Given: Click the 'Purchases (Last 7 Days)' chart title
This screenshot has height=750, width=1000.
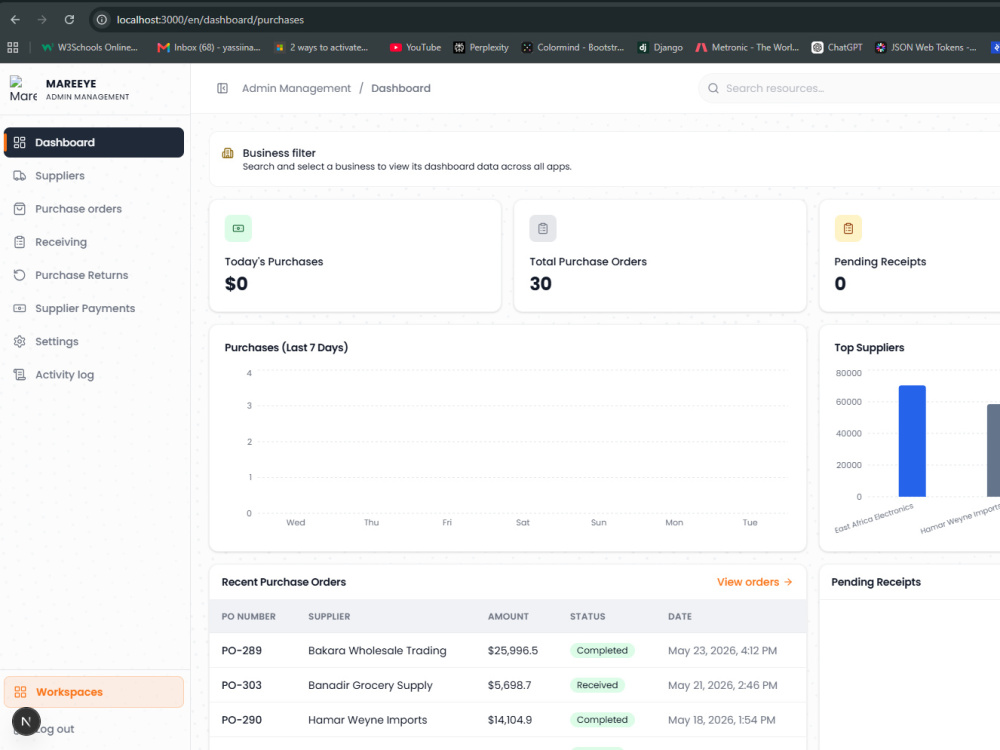Looking at the screenshot, I should (286, 348).
